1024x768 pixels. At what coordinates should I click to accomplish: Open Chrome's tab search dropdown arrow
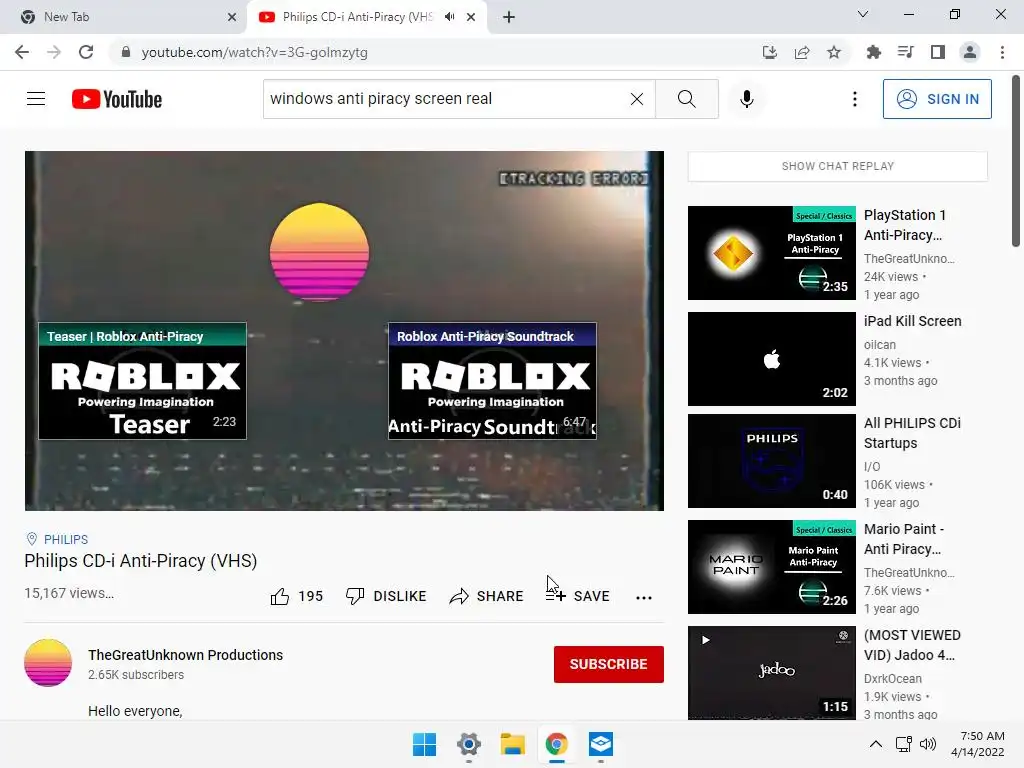click(x=863, y=14)
